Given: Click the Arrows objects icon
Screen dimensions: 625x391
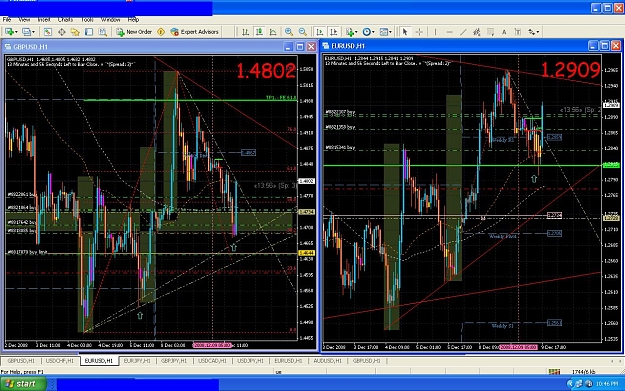Looking at the screenshot, I should click(x=532, y=32).
